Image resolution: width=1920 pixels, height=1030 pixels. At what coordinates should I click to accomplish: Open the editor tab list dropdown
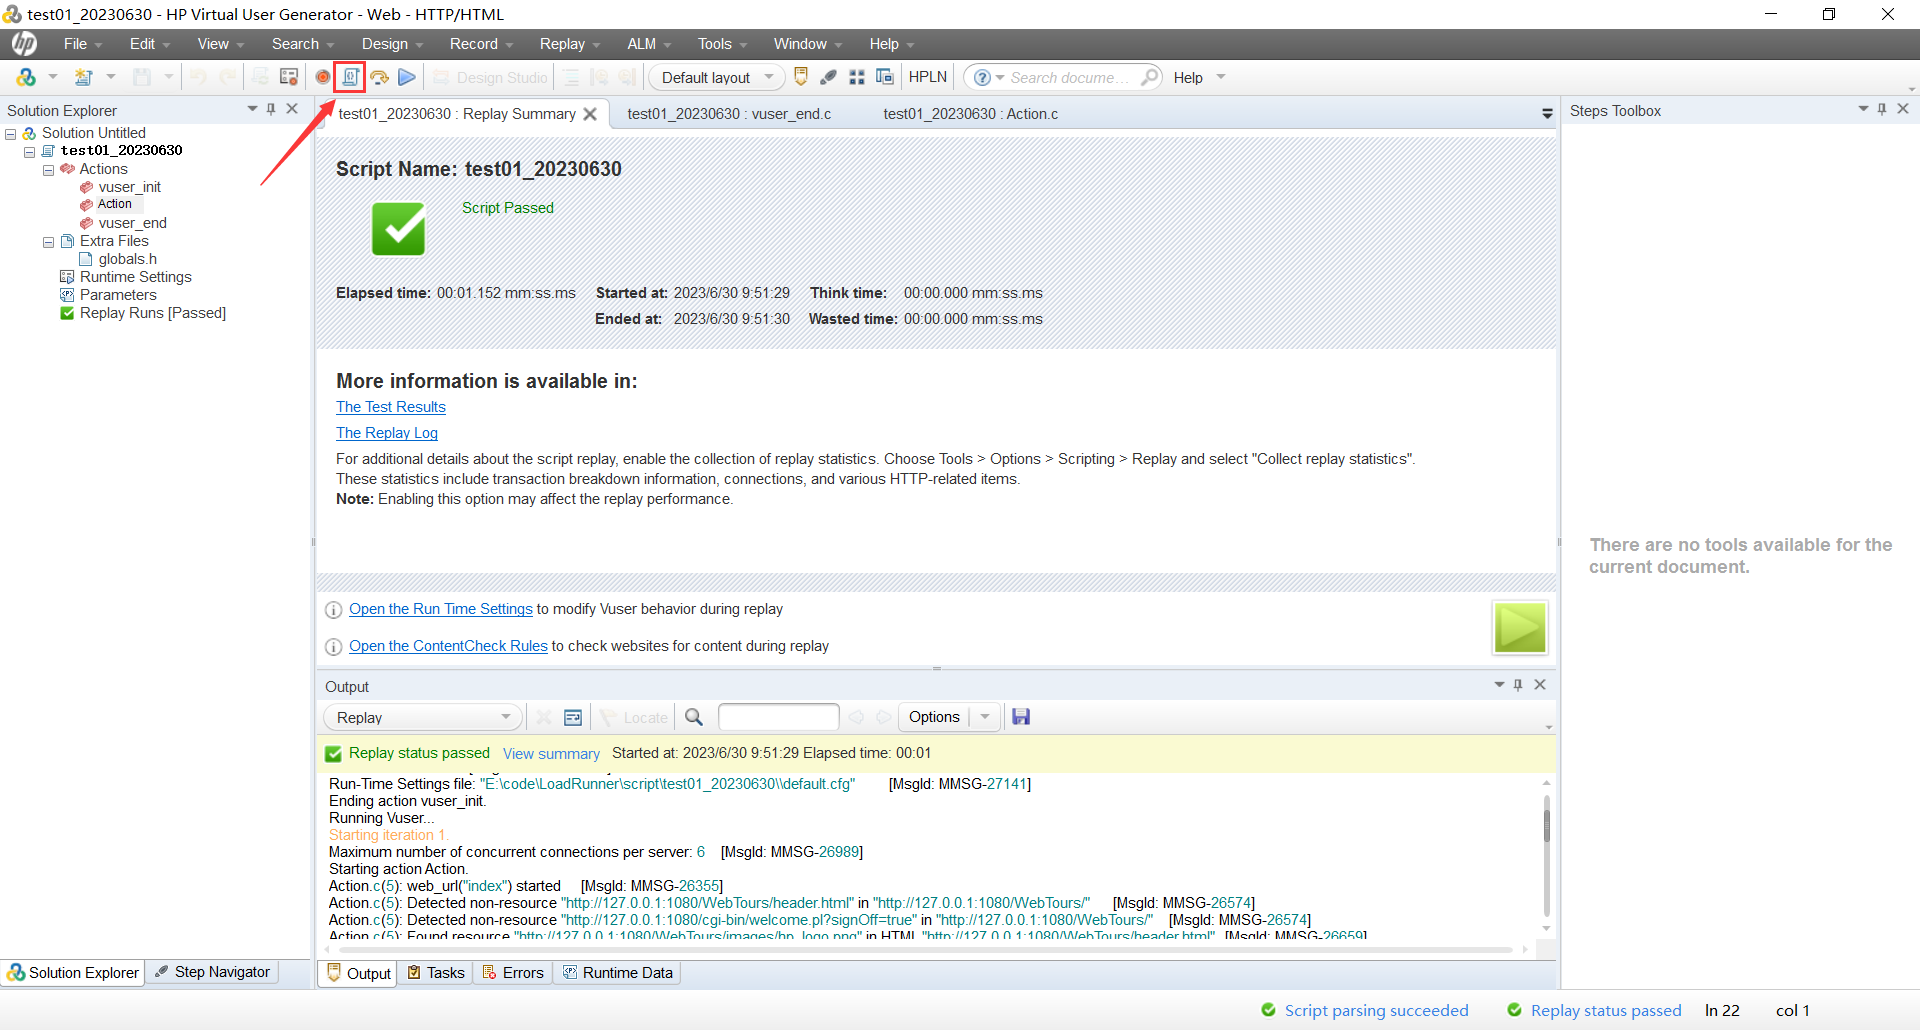click(1547, 114)
